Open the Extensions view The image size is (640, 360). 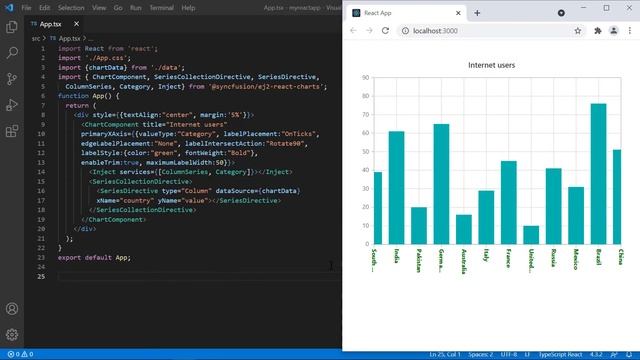tap(12, 131)
